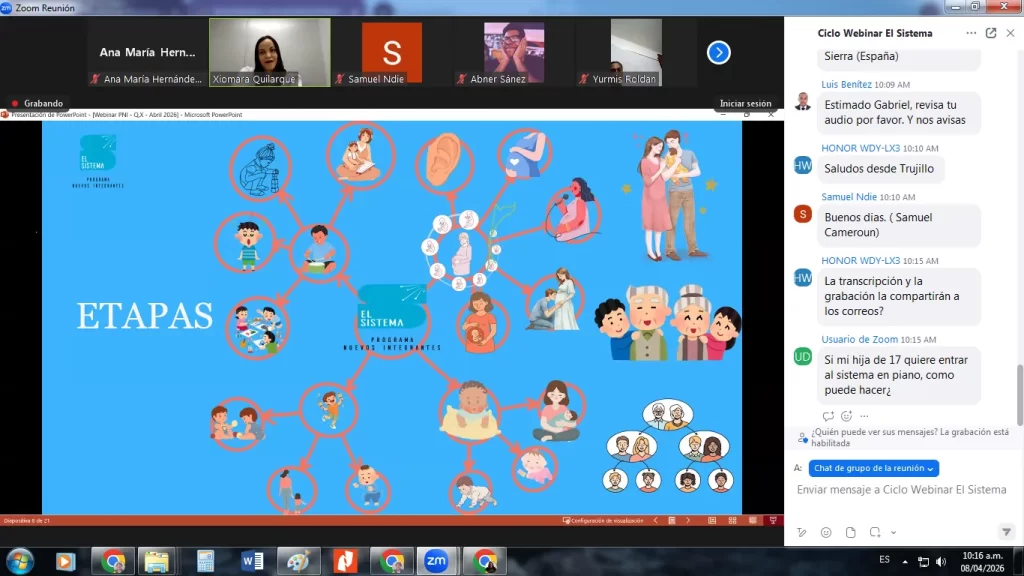The width and height of the screenshot is (1024, 576).
Task: Click the attach file icon in chat
Action: tap(850, 532)
